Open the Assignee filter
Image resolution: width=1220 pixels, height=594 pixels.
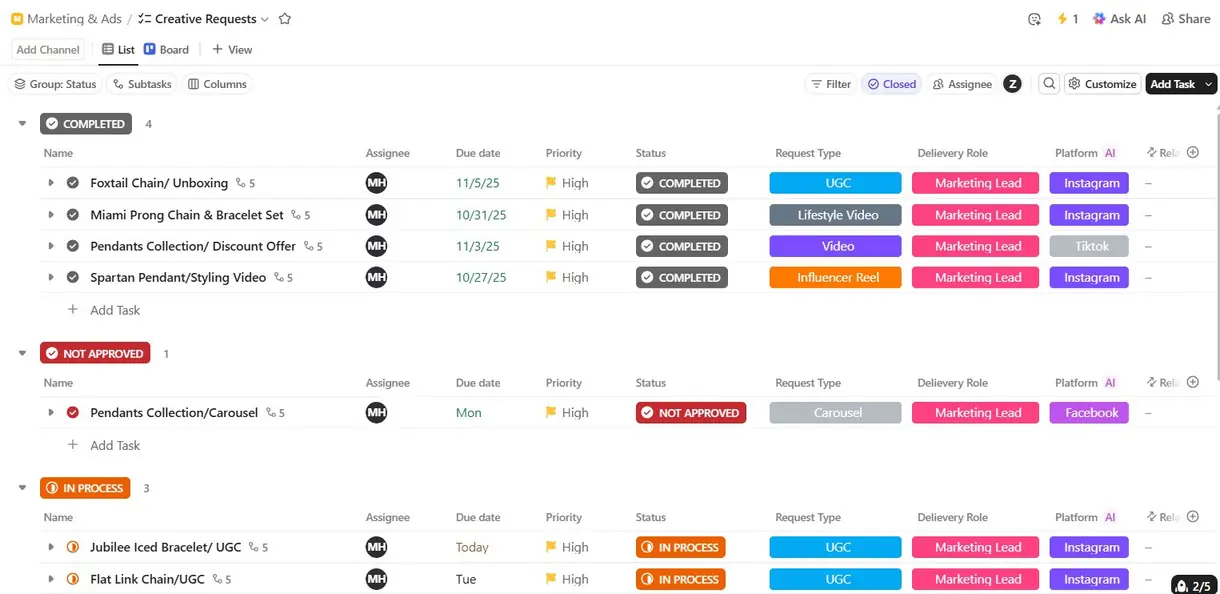(962, 84)
